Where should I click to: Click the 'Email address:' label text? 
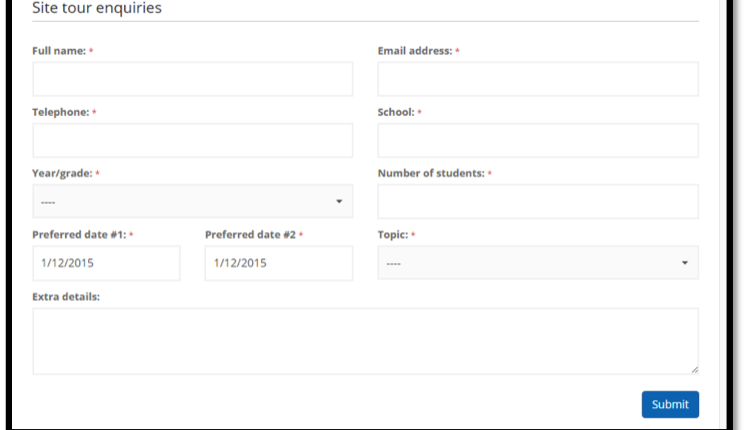pyautogui.click(x=414, y=51)
